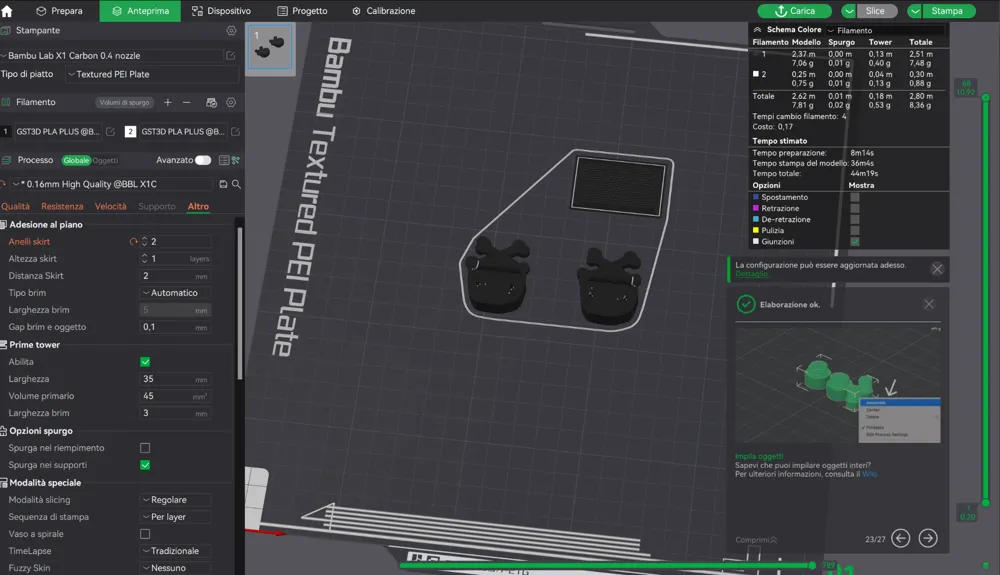Screen dimensions: 1000x575
Task: Open Qualità settings tab
Action: pos(15,207)
